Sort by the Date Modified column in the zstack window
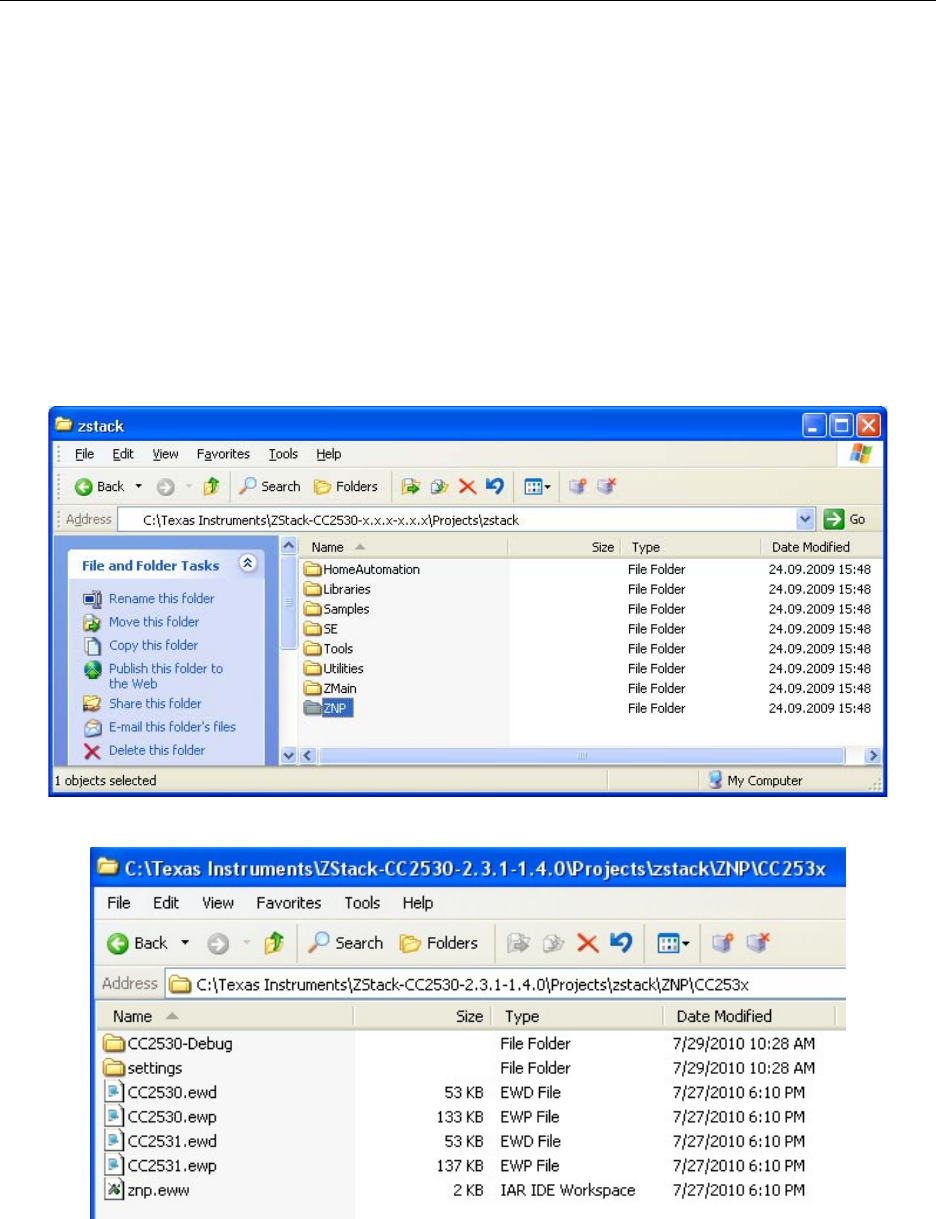 [811, 547]
